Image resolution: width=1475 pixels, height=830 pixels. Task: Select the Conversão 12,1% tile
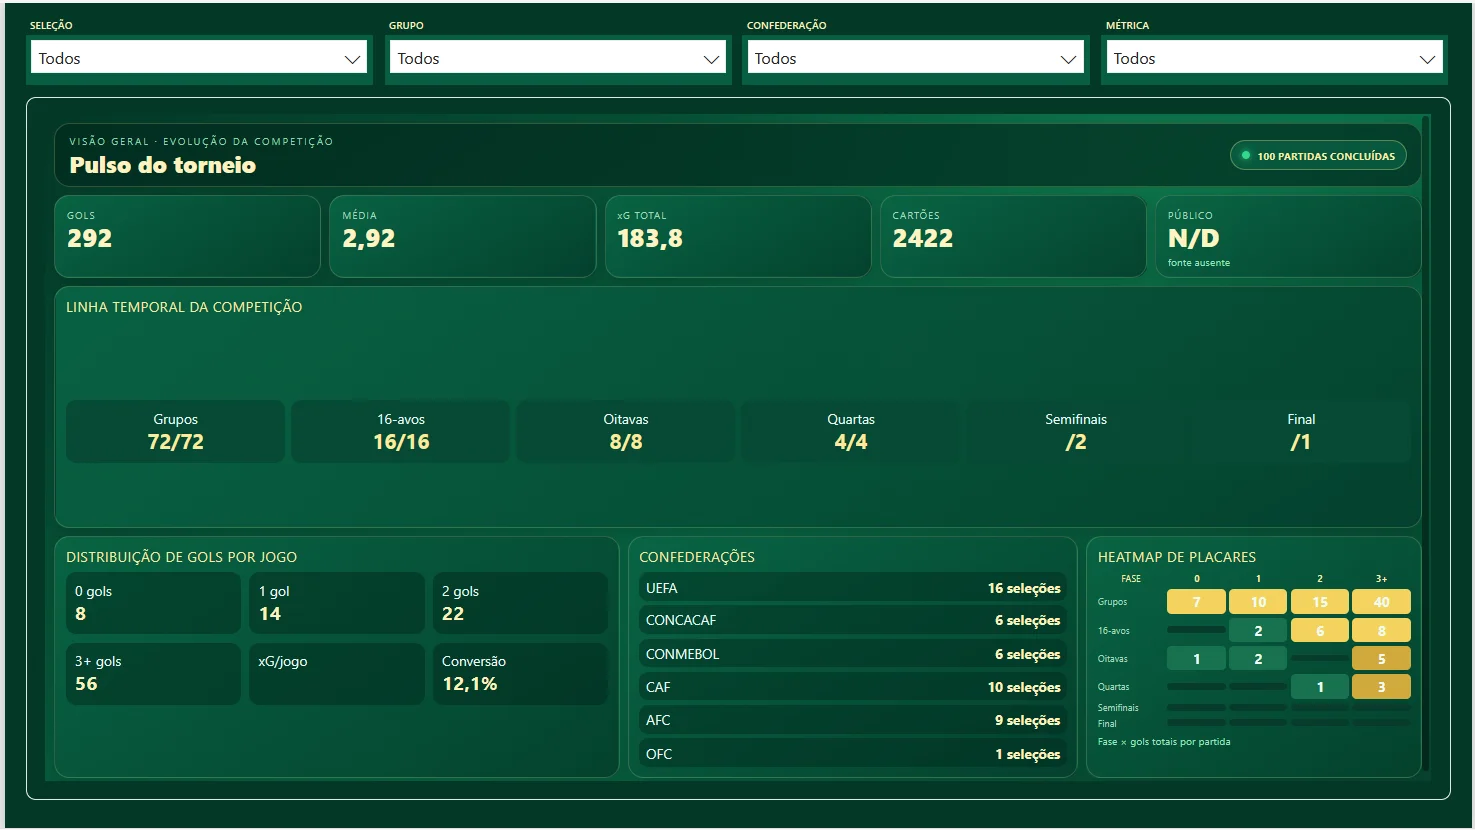tap(520, 674)
